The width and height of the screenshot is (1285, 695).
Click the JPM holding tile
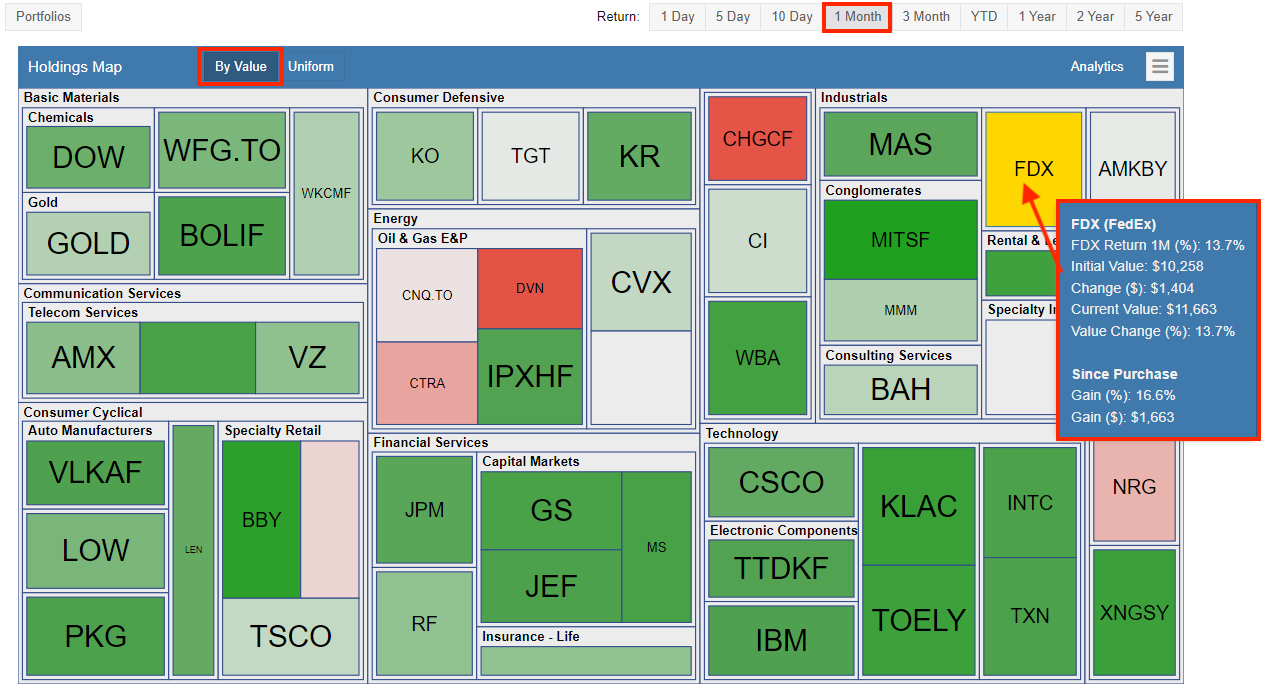click(425, 510)
